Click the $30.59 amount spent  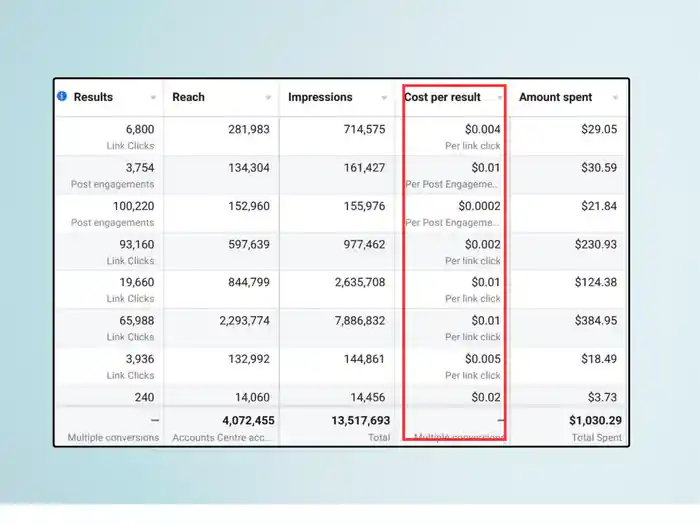pyautogui.click(x=599, y=168)
